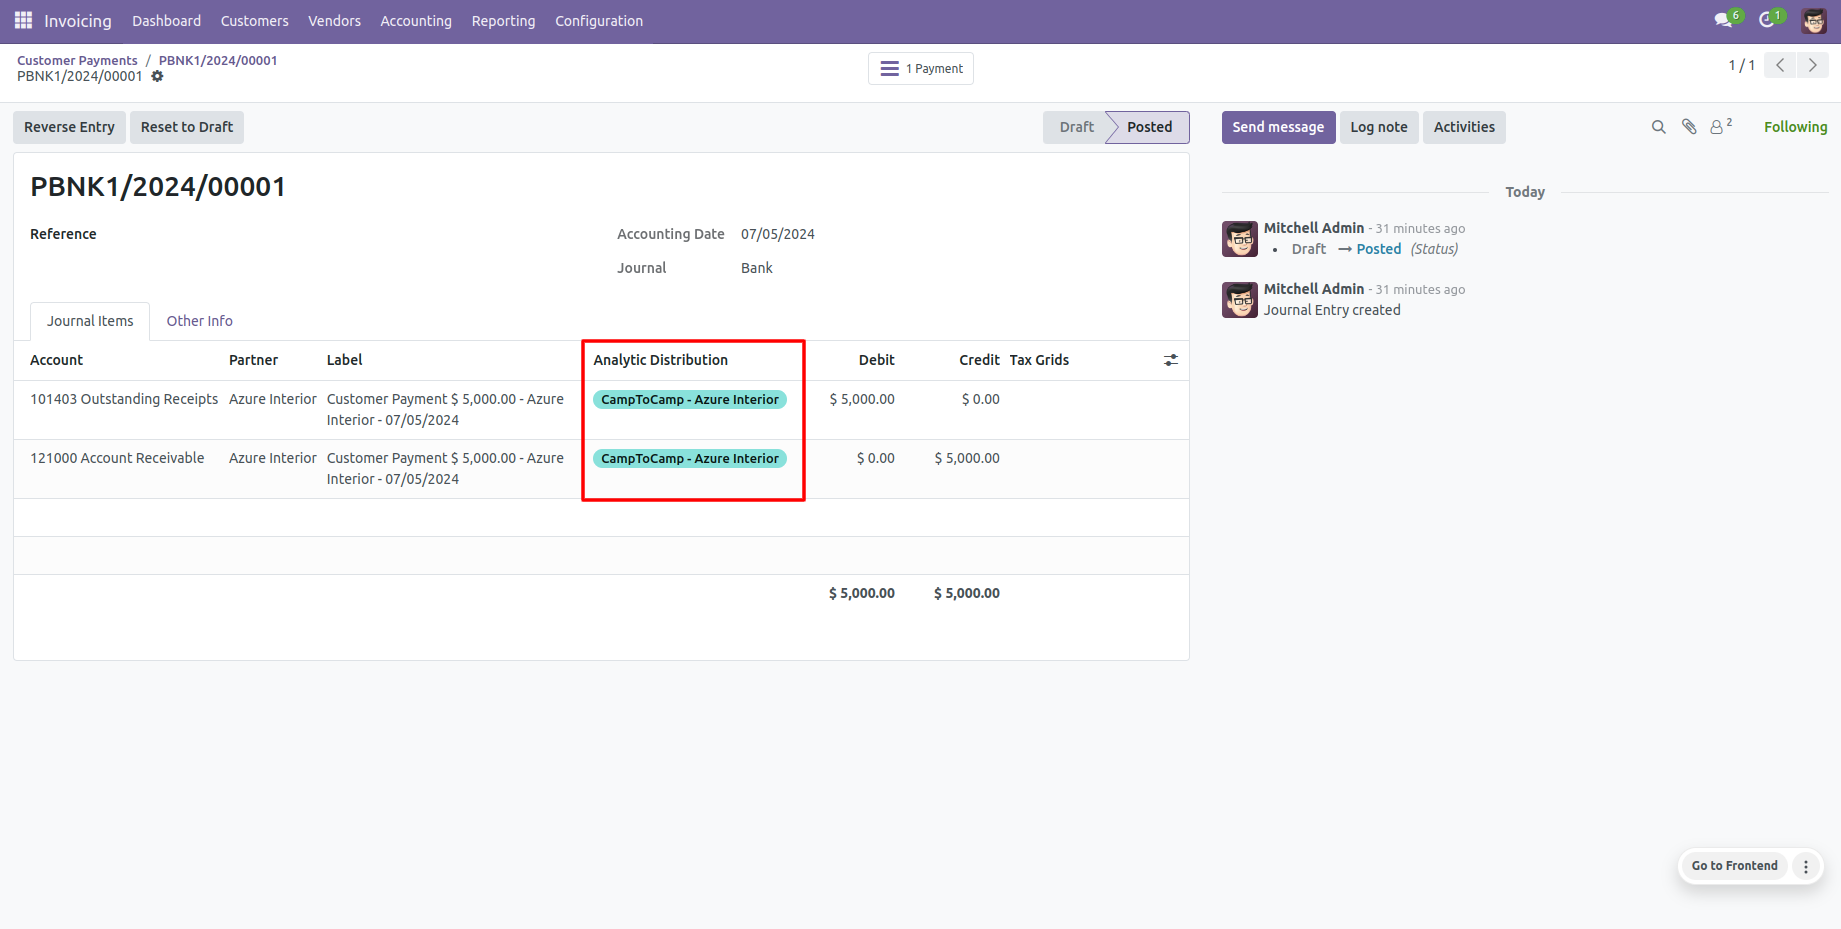Click the PBNK1/2024/00001 breadcrumb link
Viewport: 1841px width, 929px height.
click(x=218, y=60)
